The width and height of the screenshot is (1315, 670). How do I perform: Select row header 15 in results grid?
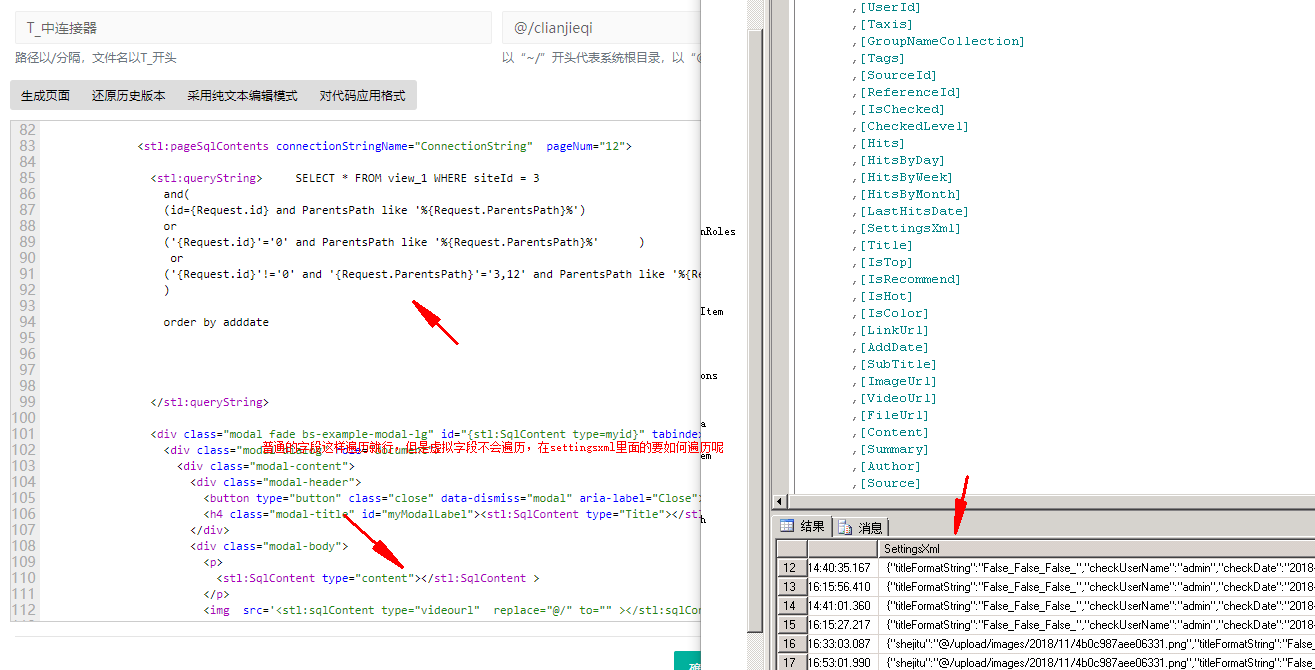pos(791,625)
